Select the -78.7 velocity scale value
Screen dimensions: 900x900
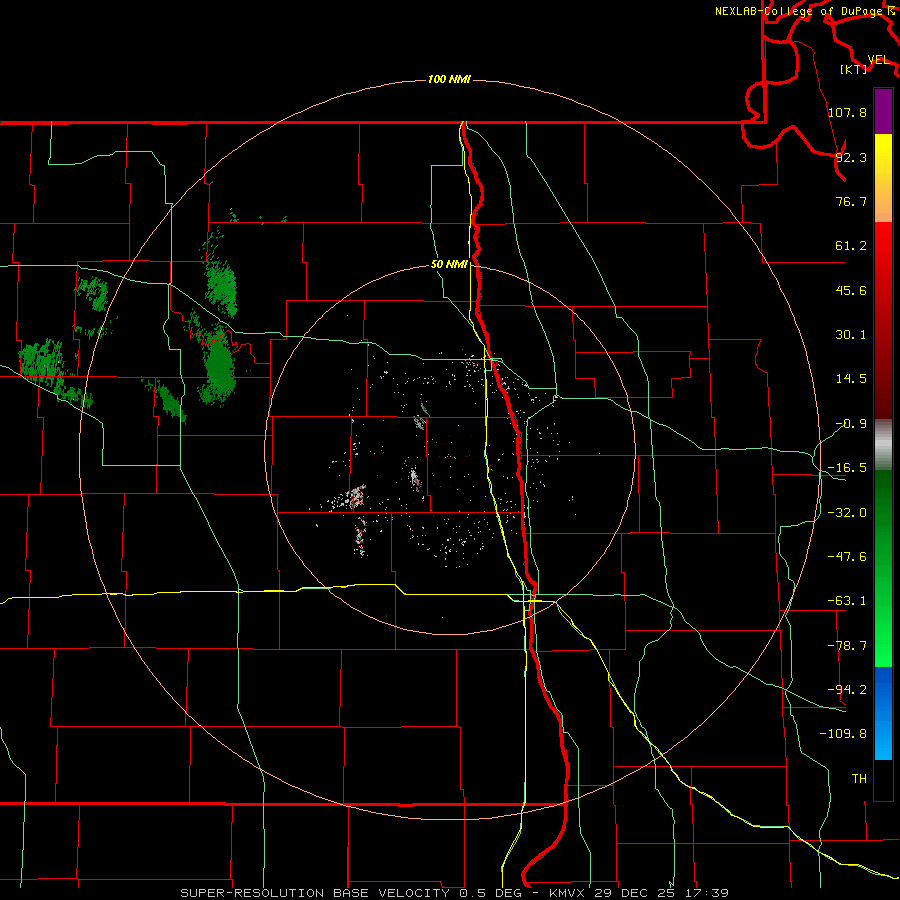847,646
